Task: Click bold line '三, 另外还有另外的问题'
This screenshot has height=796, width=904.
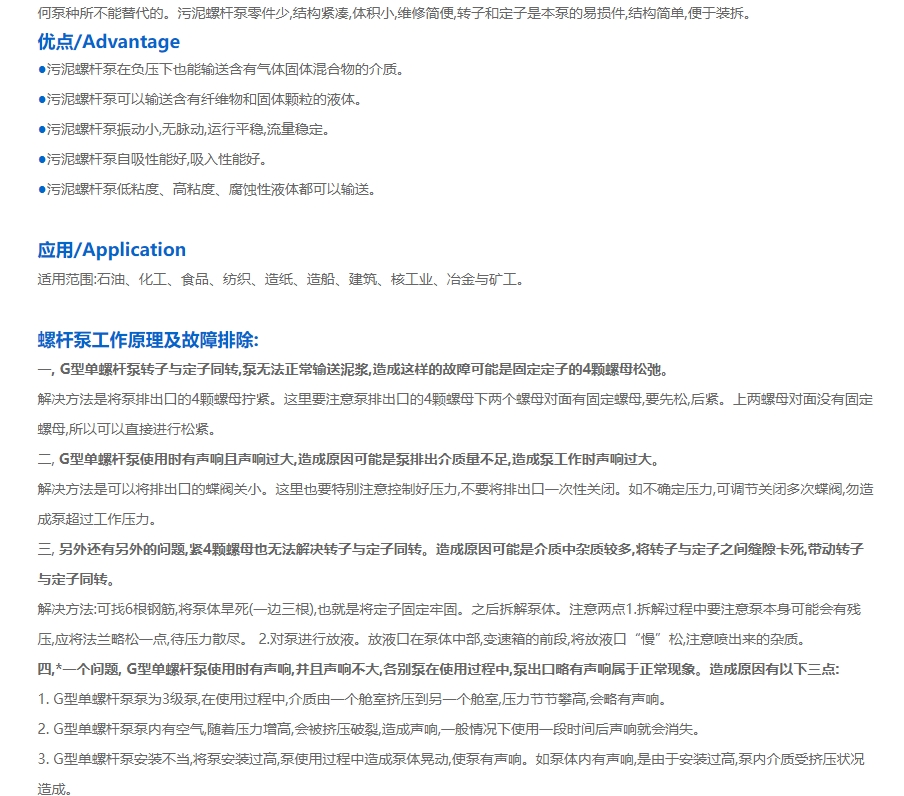Action: pyautogui.click(x=451, y=549)
